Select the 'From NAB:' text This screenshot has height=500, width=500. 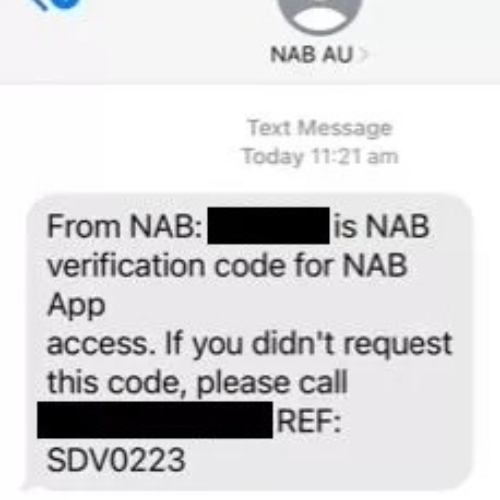point(125,226)
